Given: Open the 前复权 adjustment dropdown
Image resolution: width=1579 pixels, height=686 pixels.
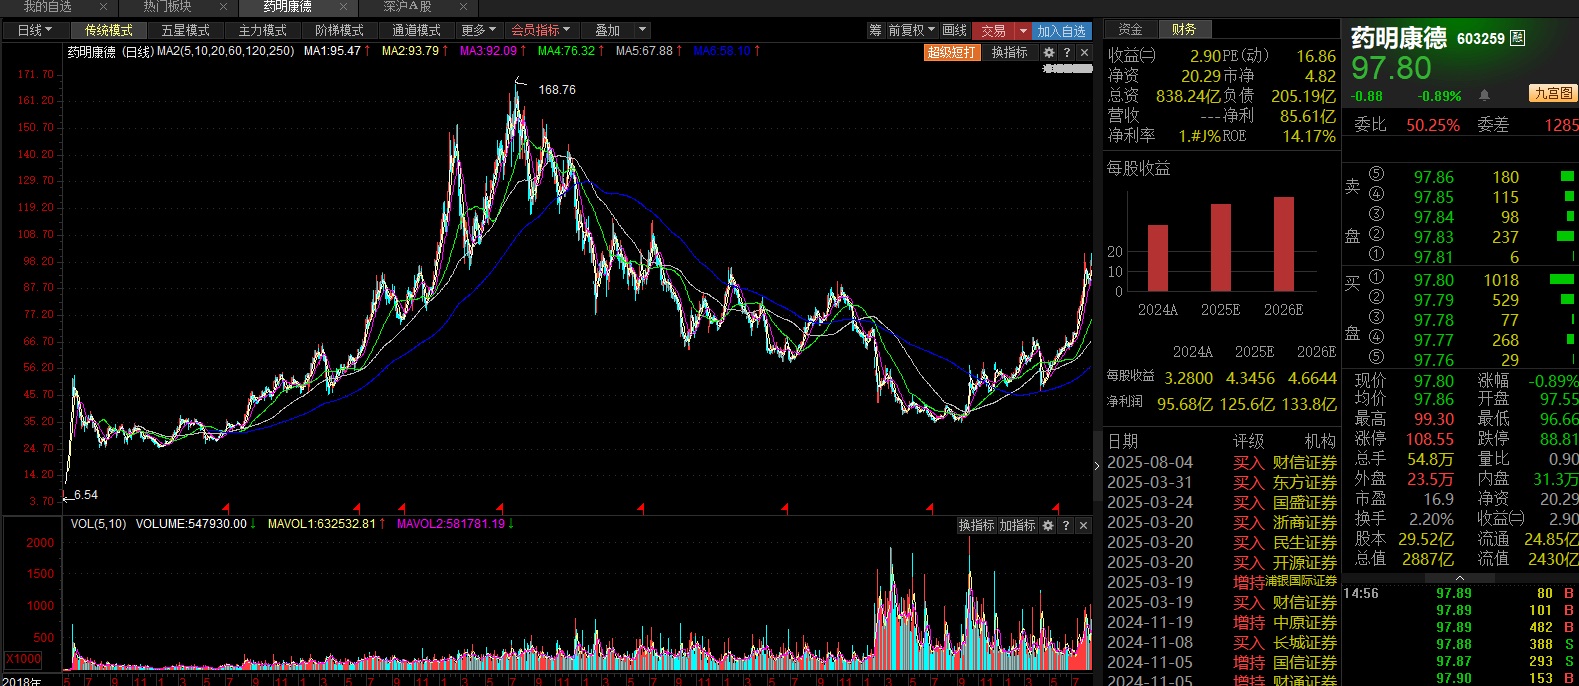Looking at the screenshot, I should click(x=912, y=31).
